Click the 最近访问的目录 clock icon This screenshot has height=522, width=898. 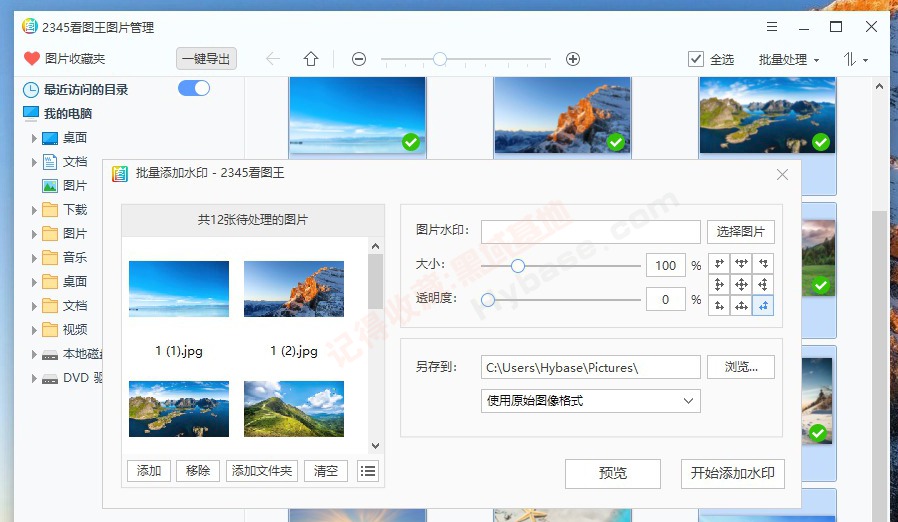[30, 90]
